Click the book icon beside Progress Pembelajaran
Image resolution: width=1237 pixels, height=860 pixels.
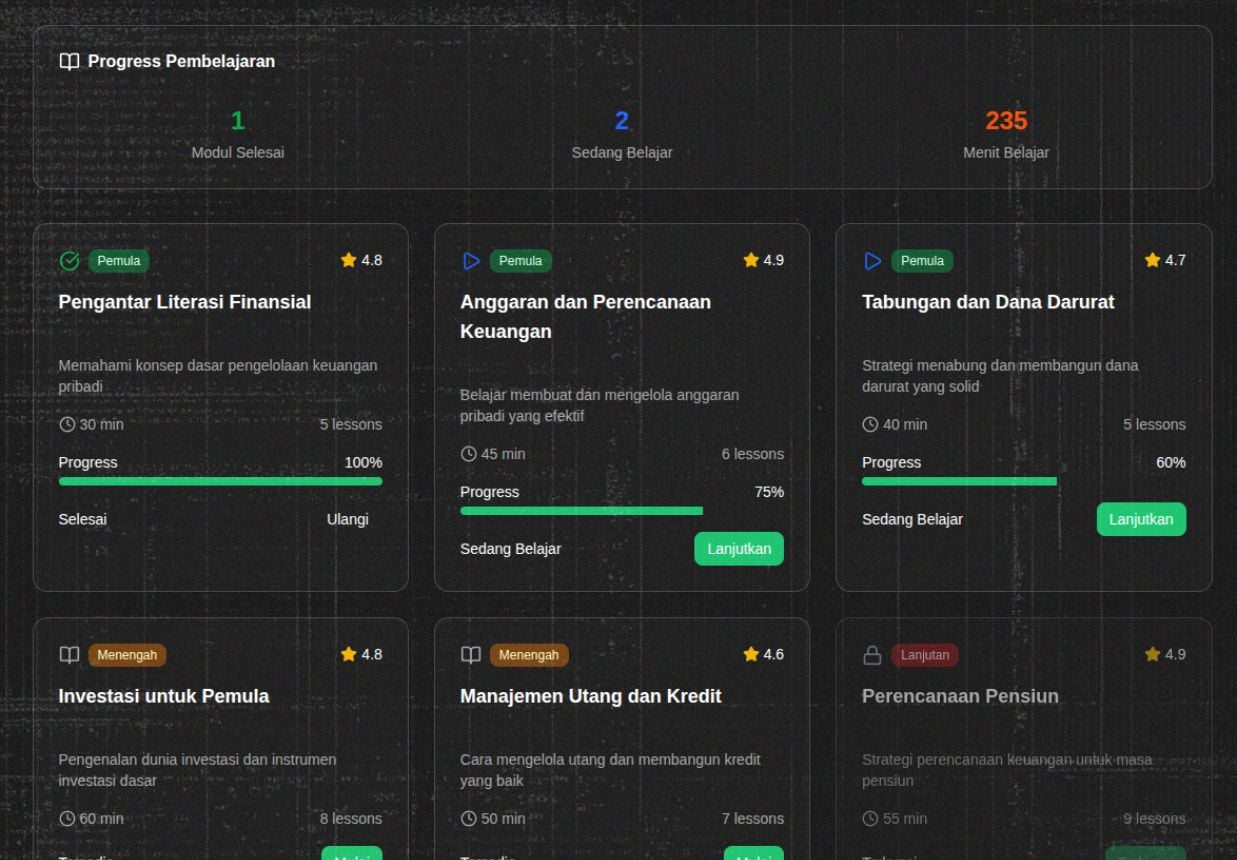click(x=69, y=61)
